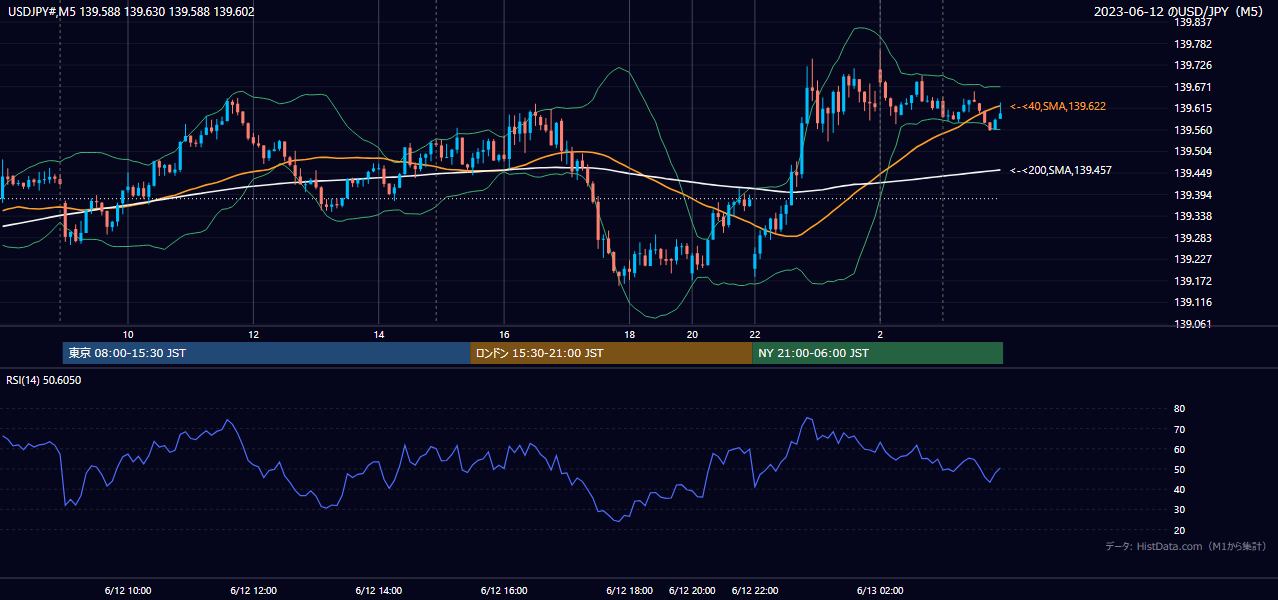Click the 139.615 price axis label
1278x600 pixels.
point(1193,108)
